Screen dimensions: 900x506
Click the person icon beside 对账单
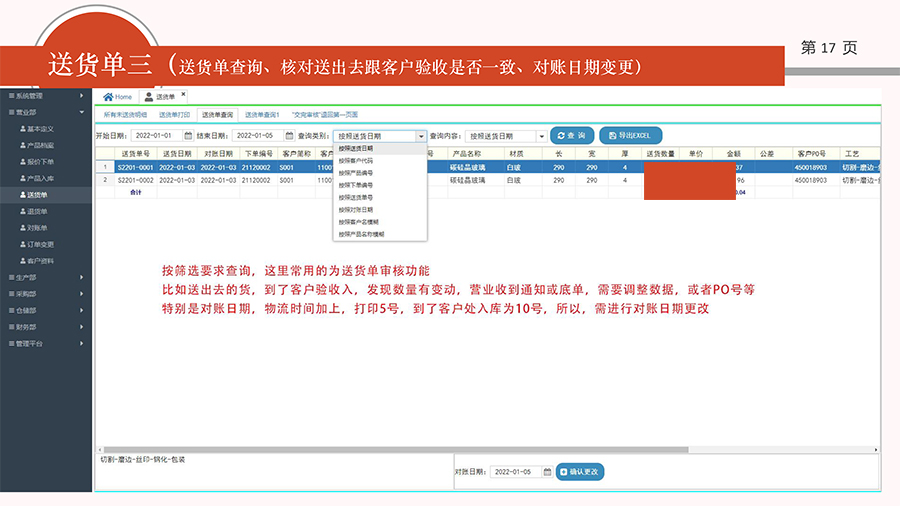click(23, 228)
